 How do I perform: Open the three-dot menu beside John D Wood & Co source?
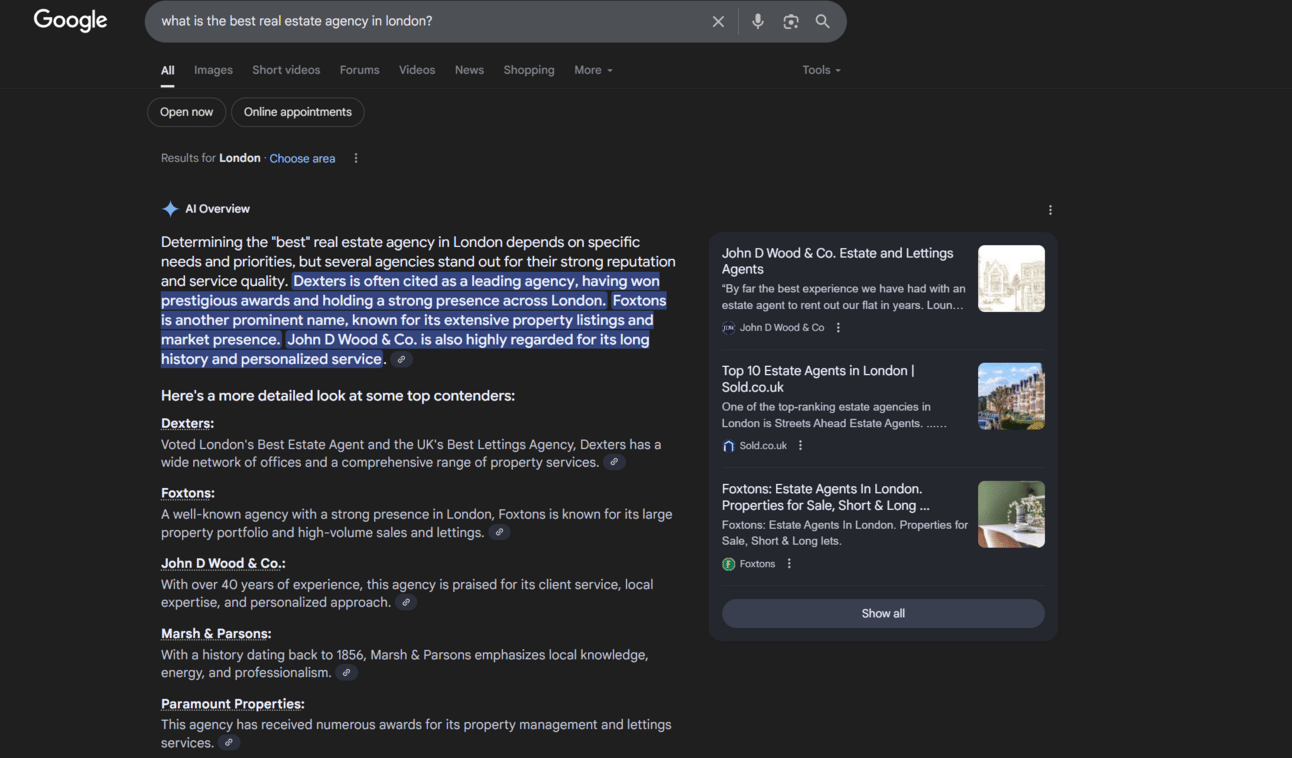click(838, 327)
